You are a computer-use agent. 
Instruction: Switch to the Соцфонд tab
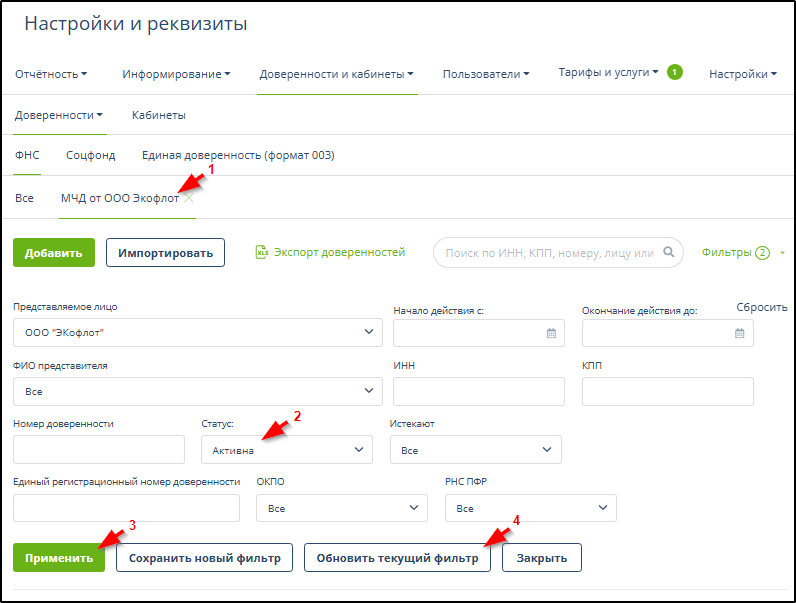pyautogui.click(x=91, y=155)
